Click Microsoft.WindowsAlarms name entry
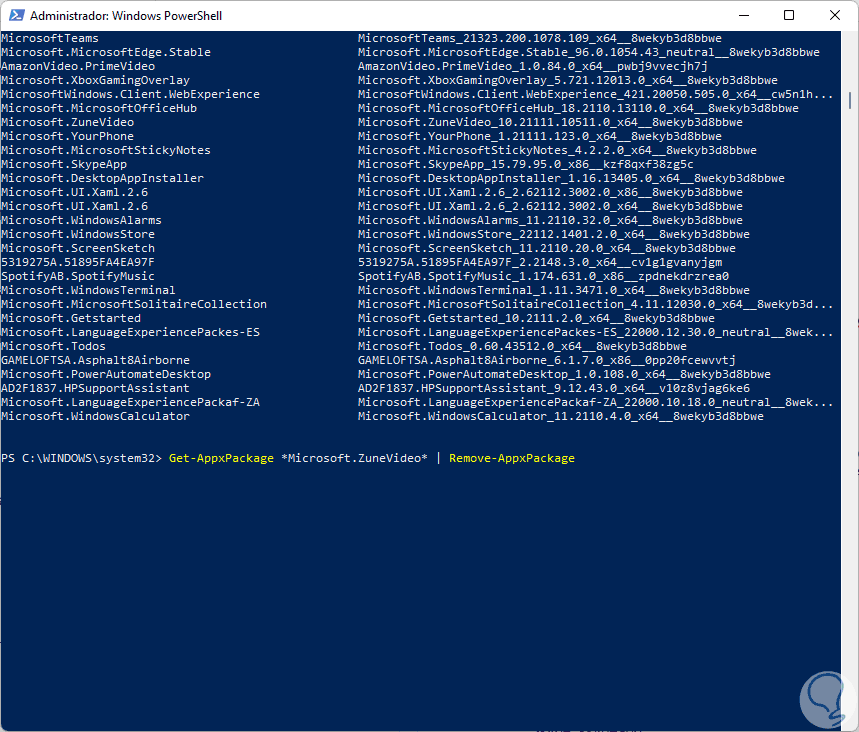The image size is (859, 732). [x=81, y=220]
